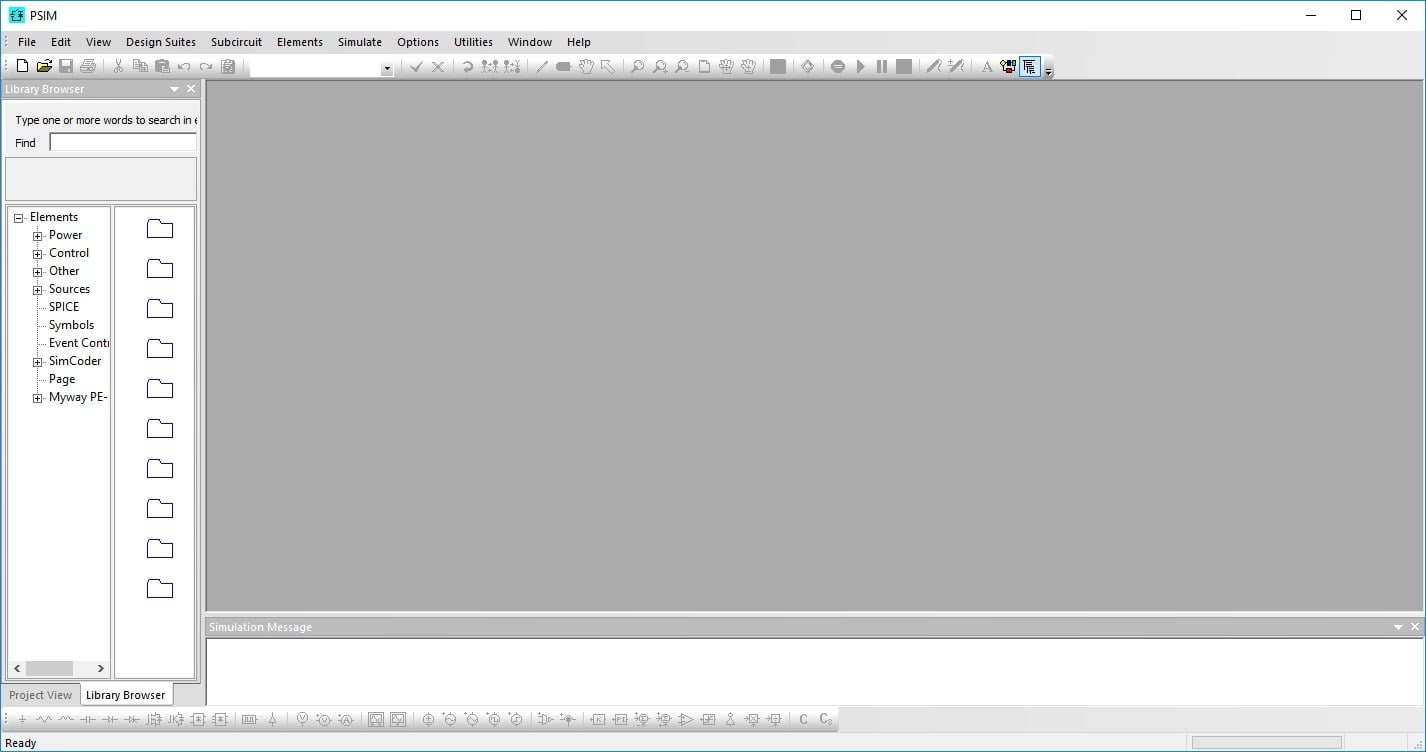Expand the Myway PE- tree node

37,398
